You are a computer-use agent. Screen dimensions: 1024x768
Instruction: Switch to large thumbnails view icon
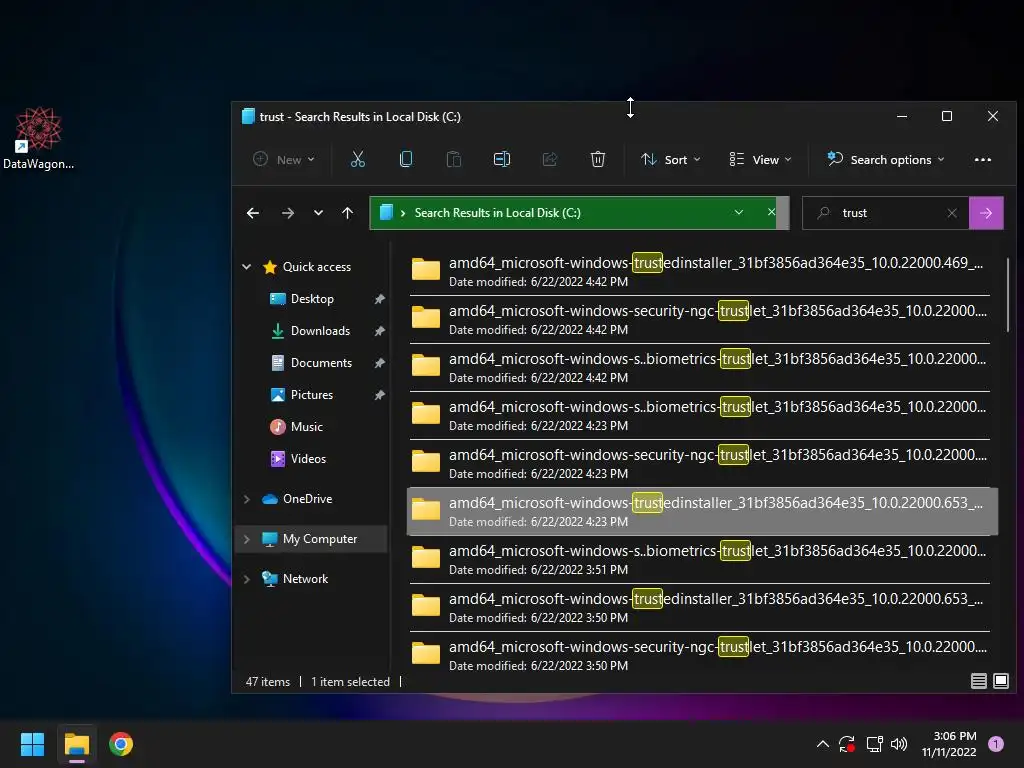click(x=1001, y=681)
